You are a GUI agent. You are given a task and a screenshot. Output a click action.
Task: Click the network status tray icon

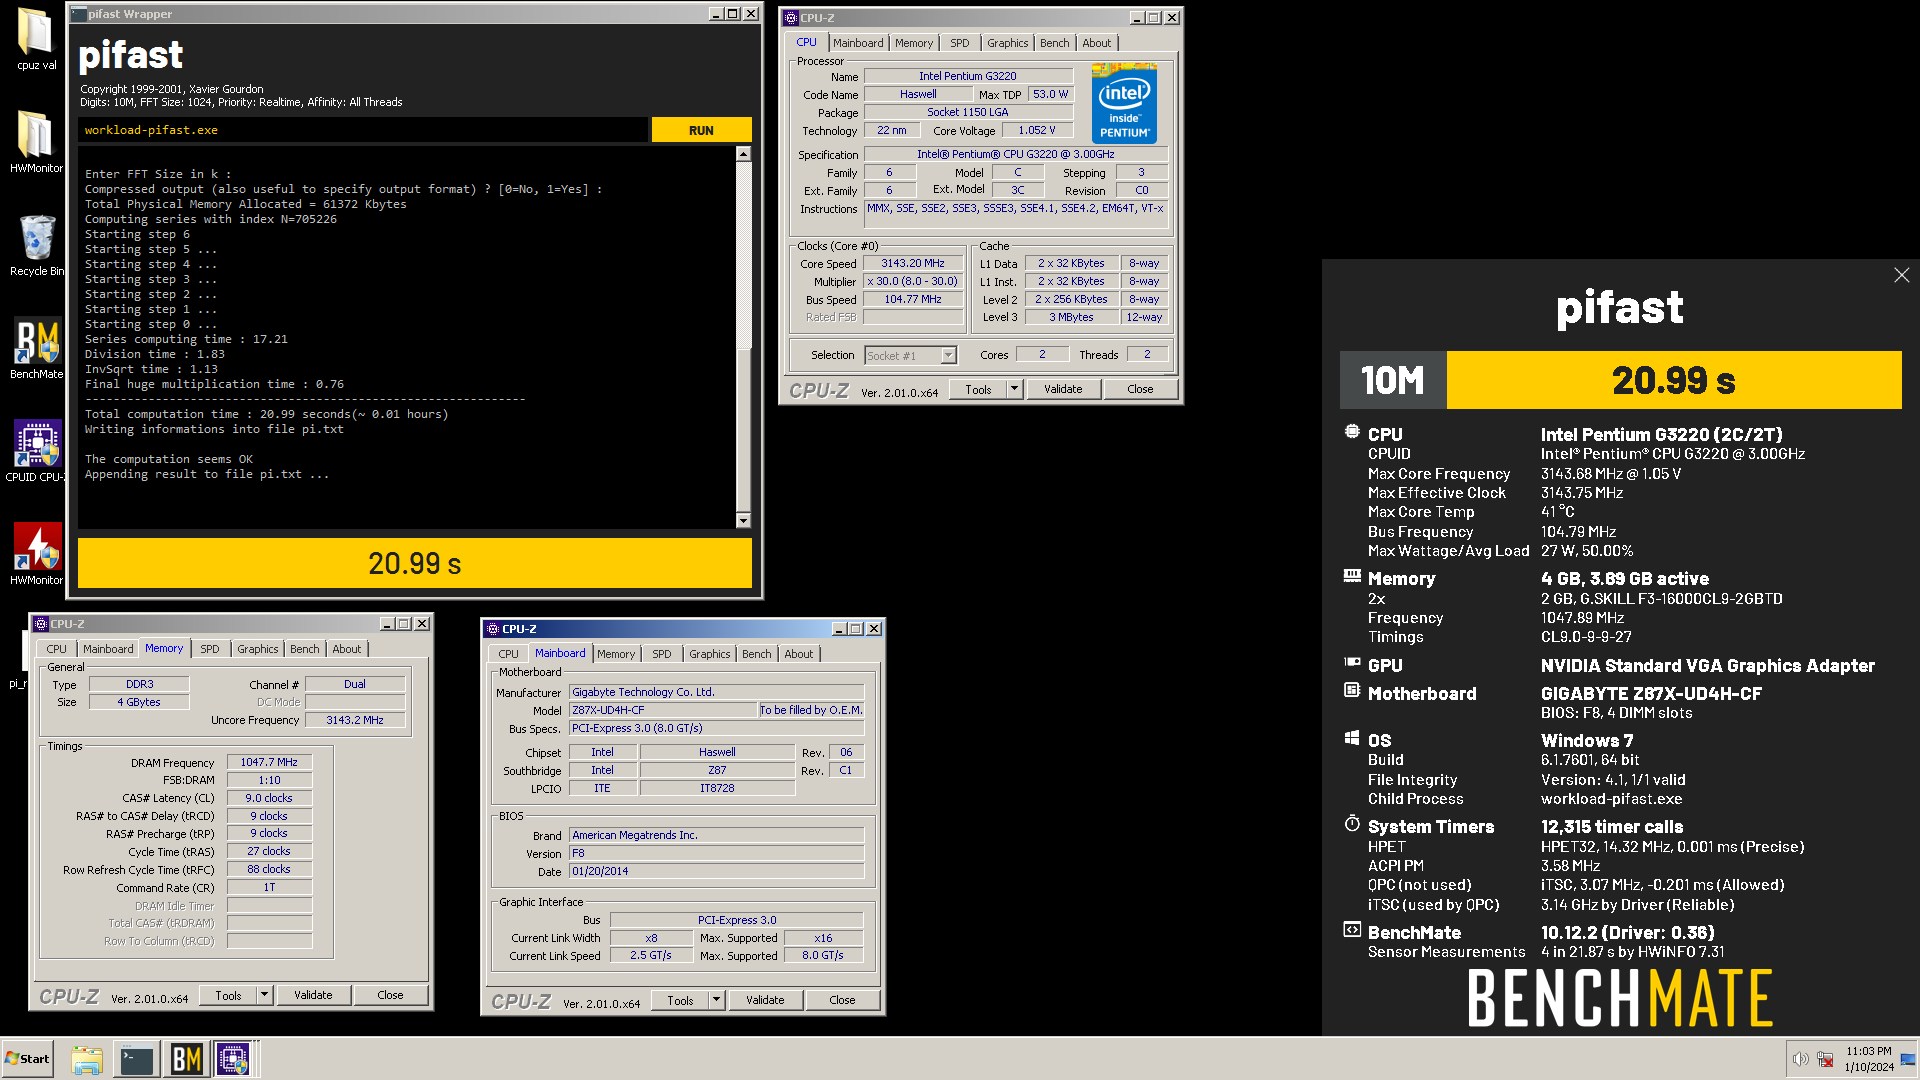pos(1825,1059)
